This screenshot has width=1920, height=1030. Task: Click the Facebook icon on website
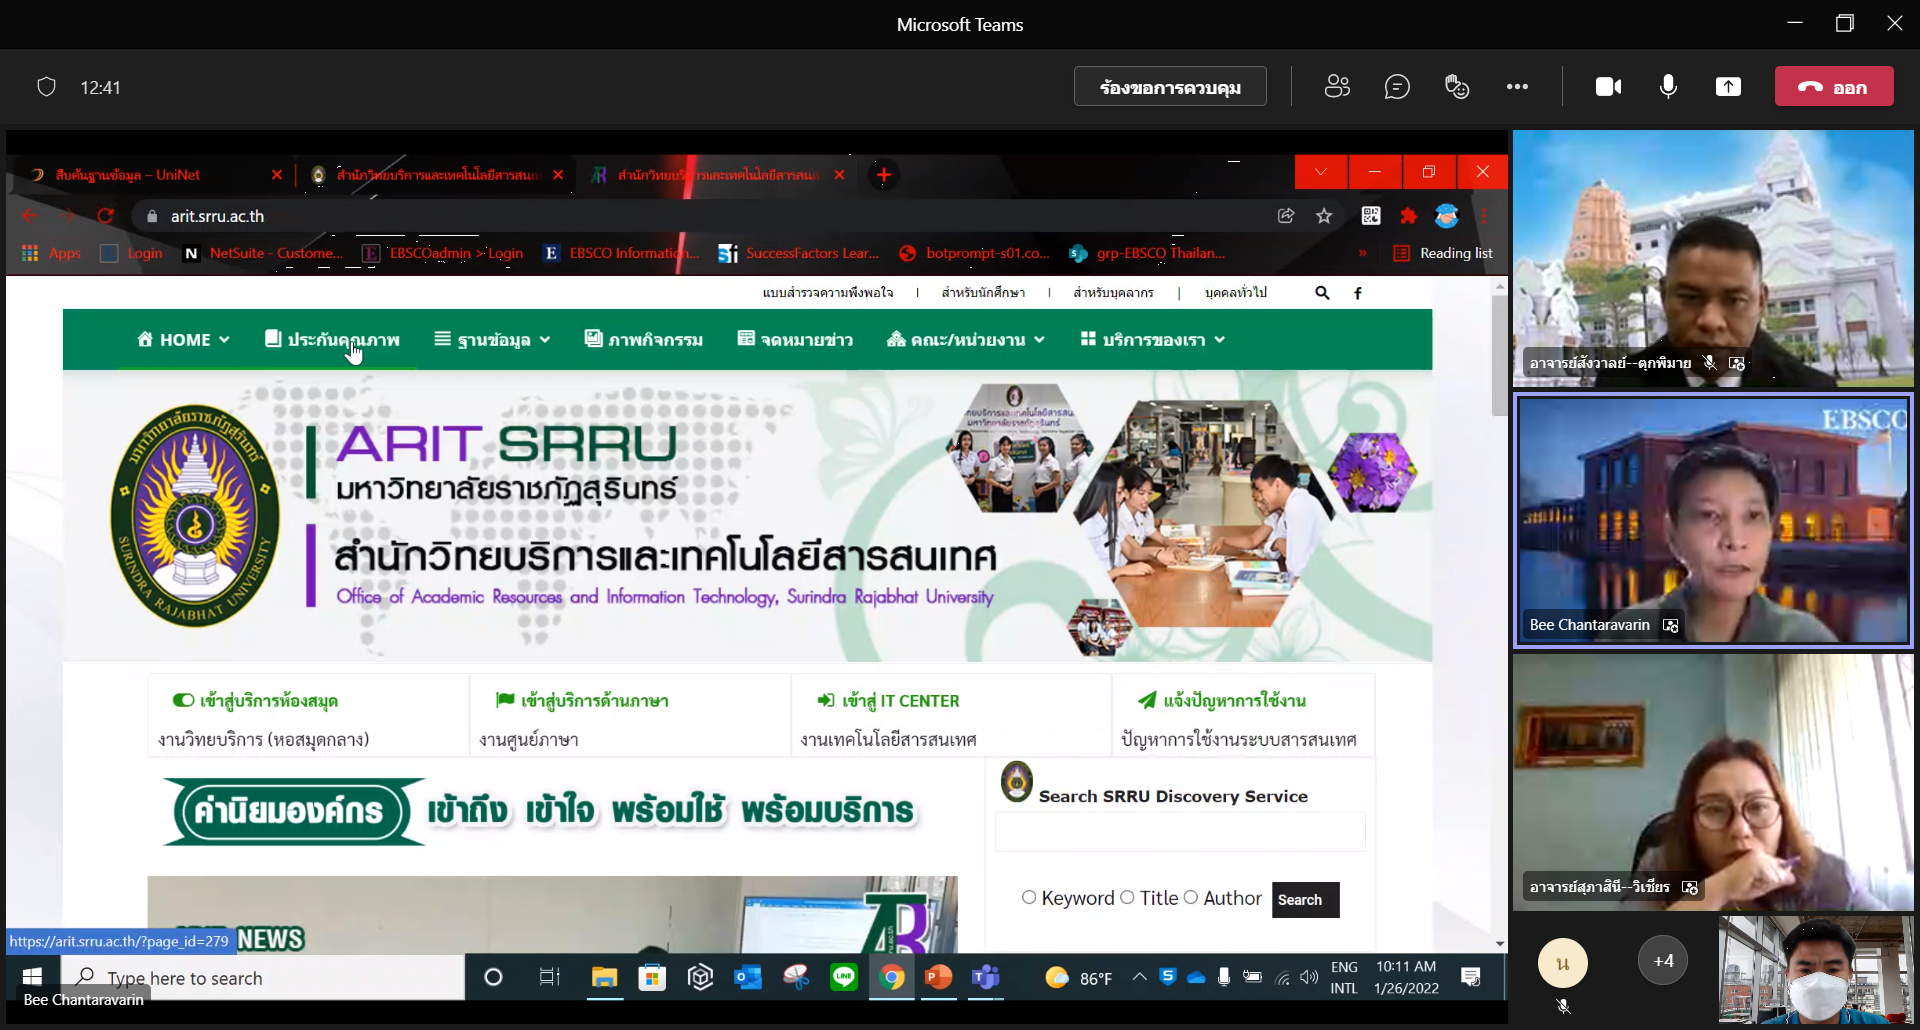[1358, 293]
